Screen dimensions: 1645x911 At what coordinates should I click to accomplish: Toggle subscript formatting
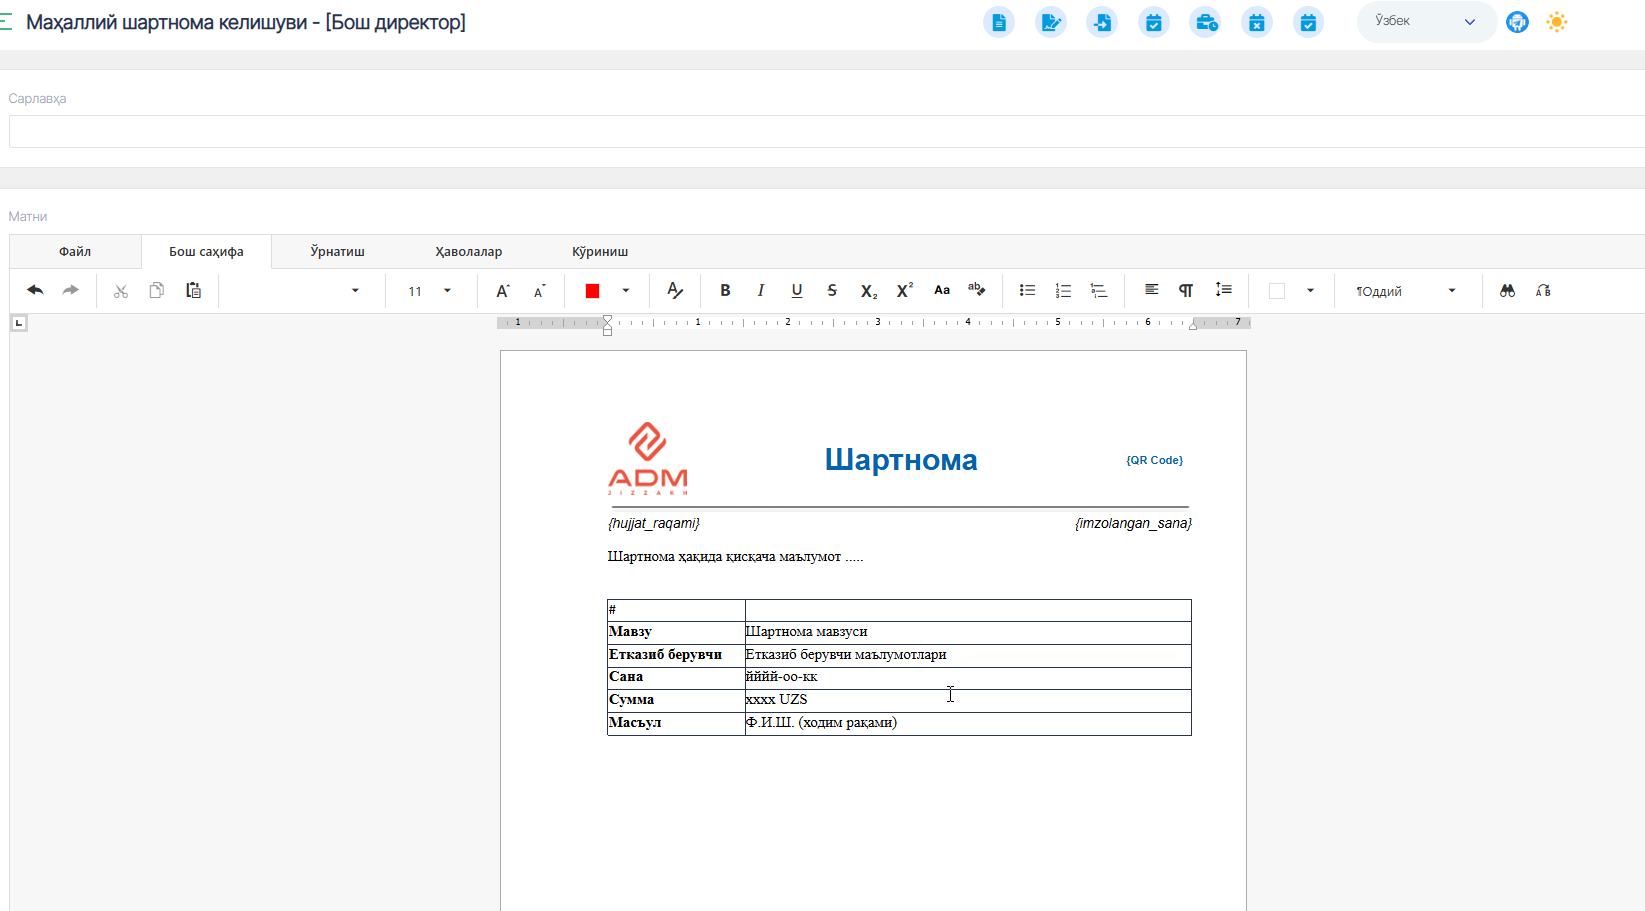click(x=868, y=291)
